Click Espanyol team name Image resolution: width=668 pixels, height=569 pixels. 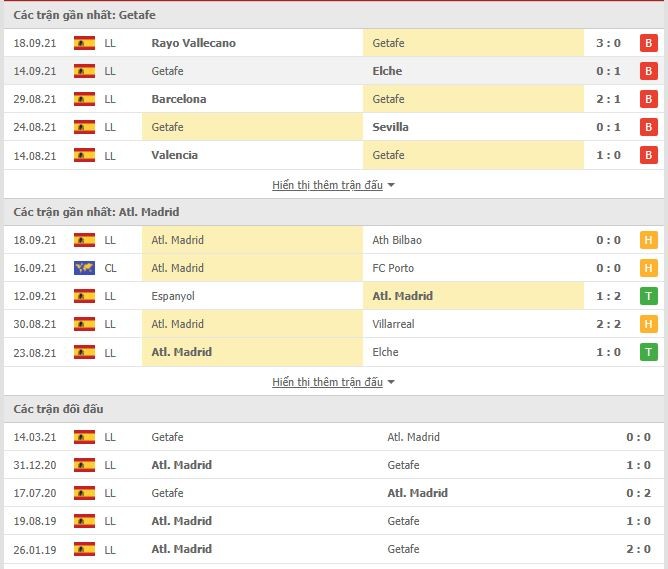173,296
